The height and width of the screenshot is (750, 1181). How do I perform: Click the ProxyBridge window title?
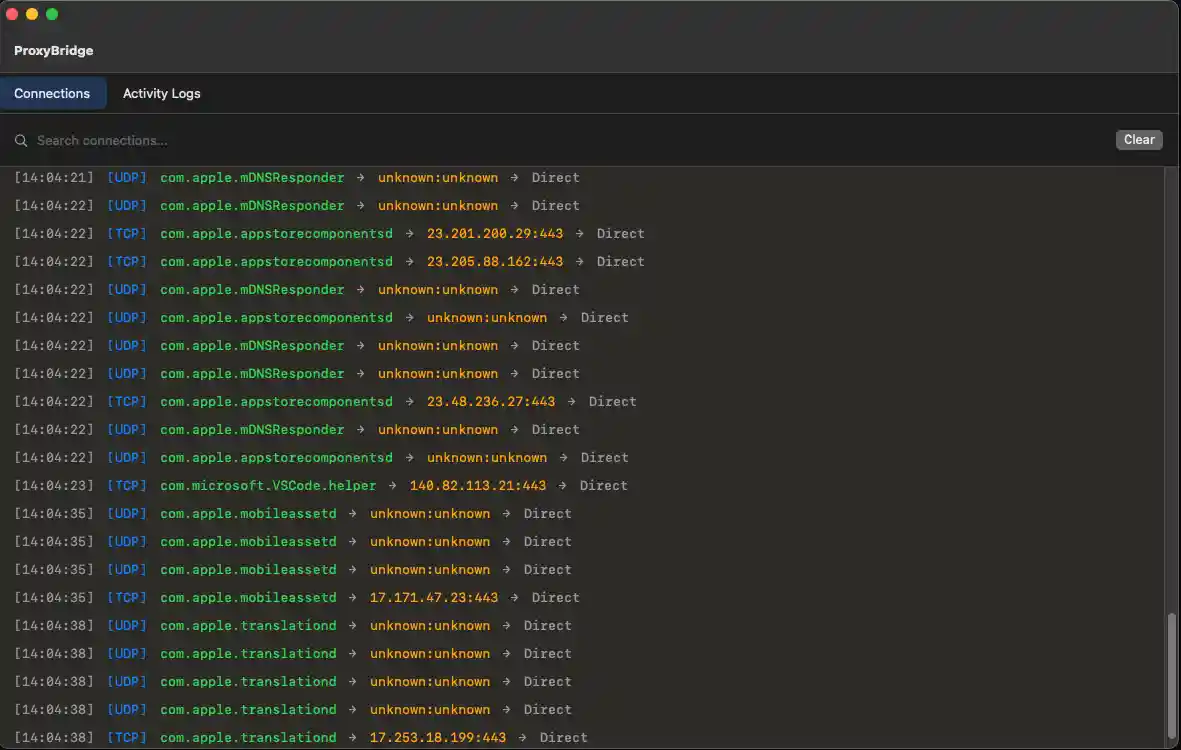(53, 50)
